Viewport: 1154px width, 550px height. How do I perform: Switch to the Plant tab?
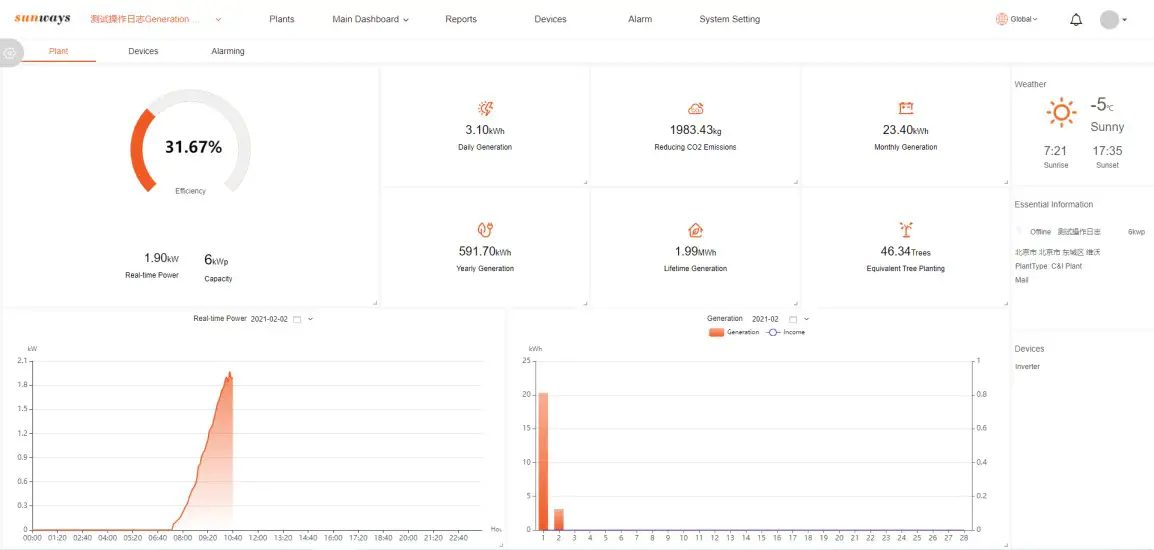click(x=59, y=52)
